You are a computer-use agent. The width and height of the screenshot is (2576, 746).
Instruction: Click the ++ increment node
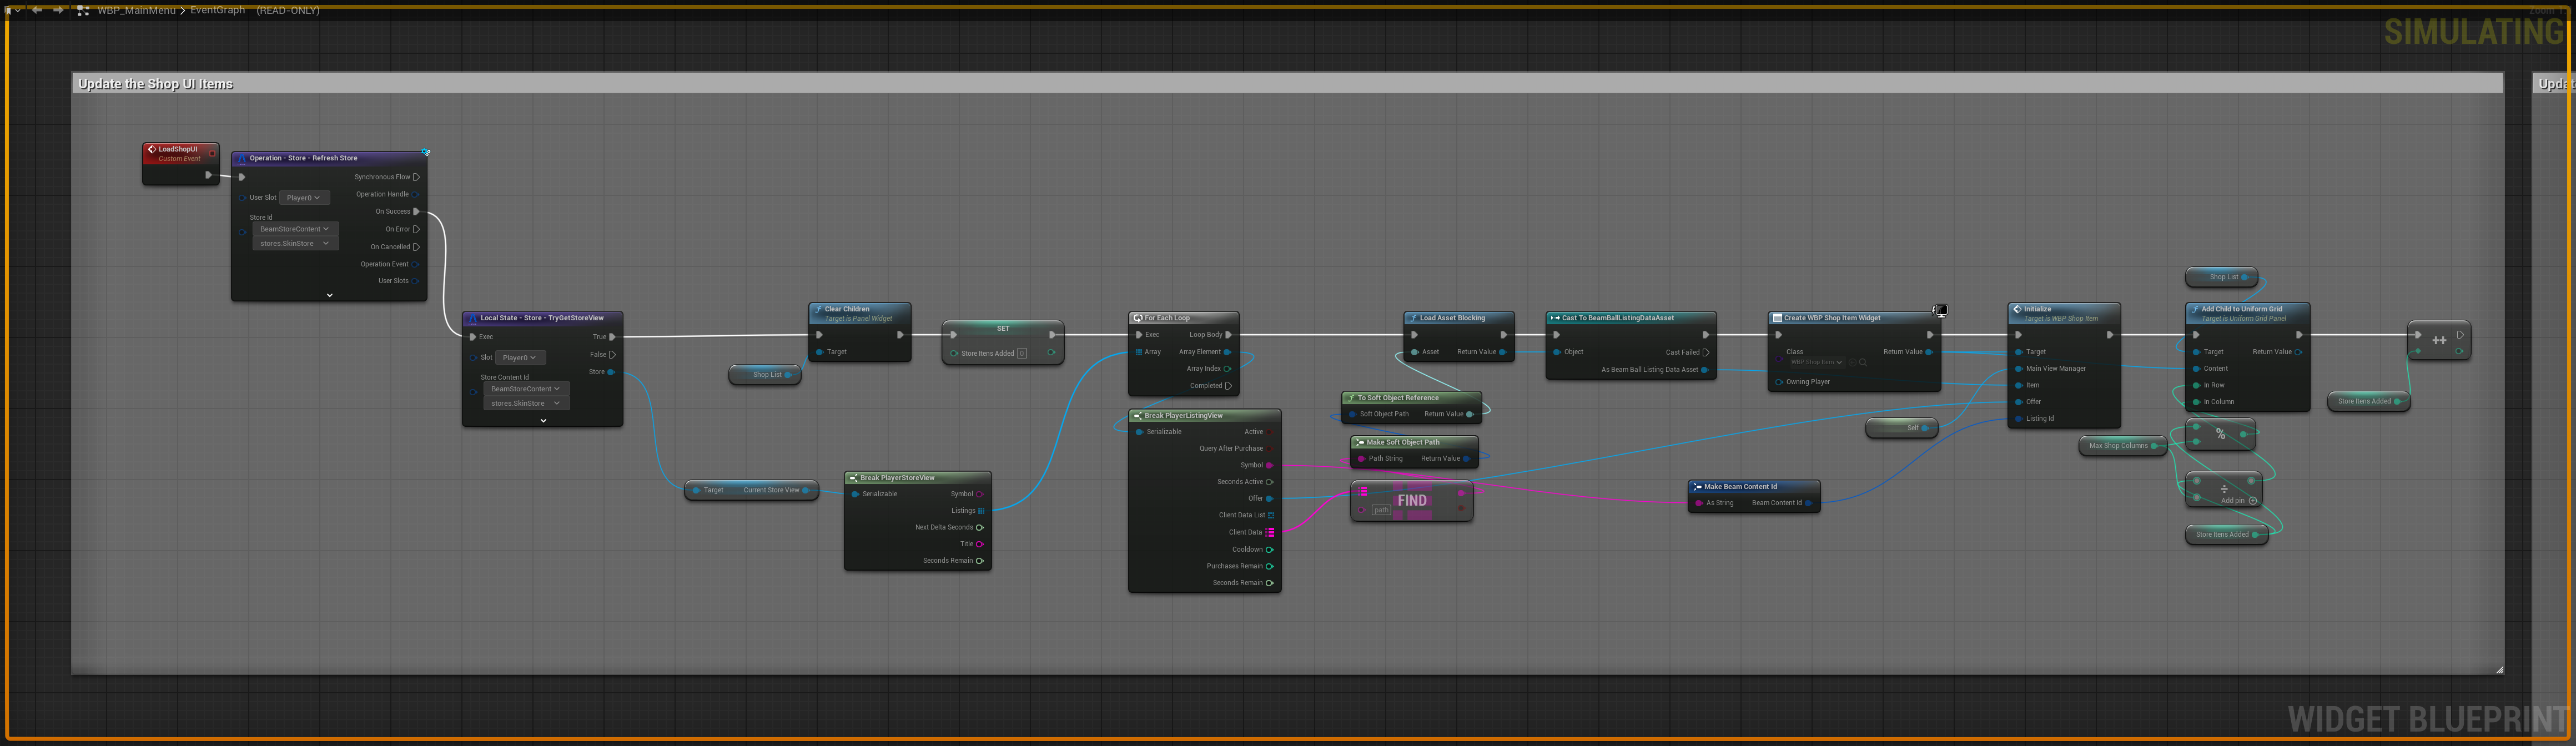pyautogui.click(x=2439, y=341)
